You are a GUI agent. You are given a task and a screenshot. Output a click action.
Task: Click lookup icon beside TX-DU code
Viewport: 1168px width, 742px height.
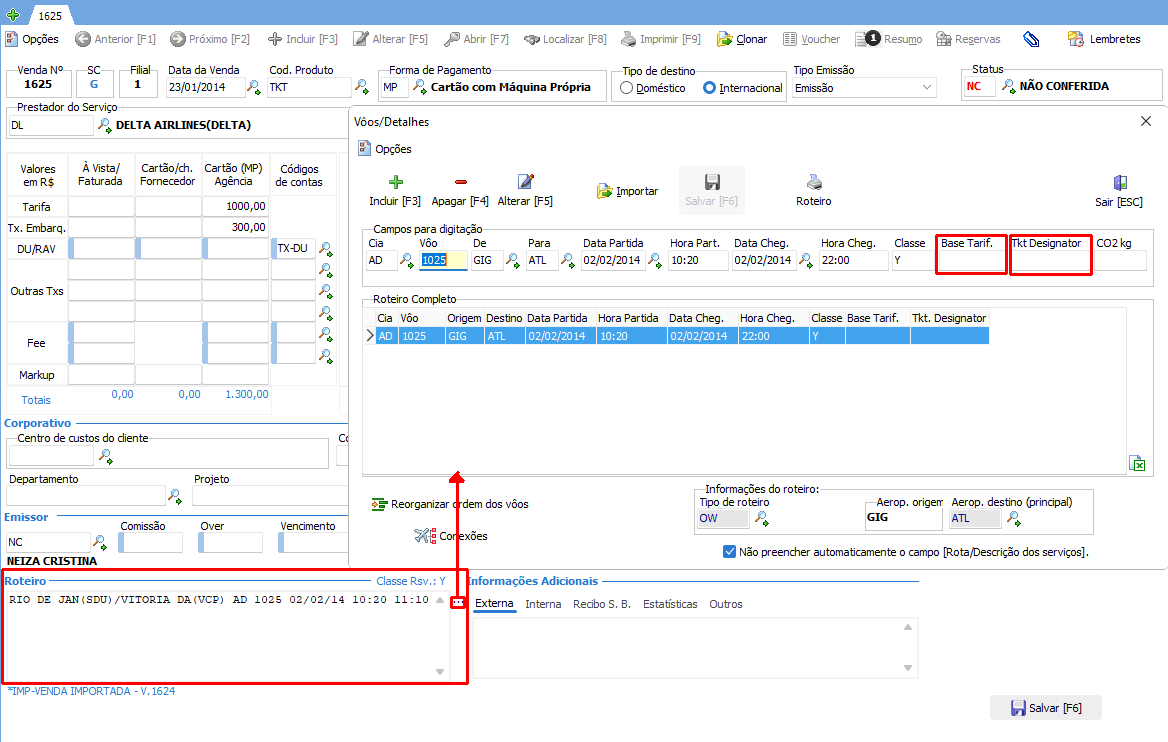click(326, 248)
